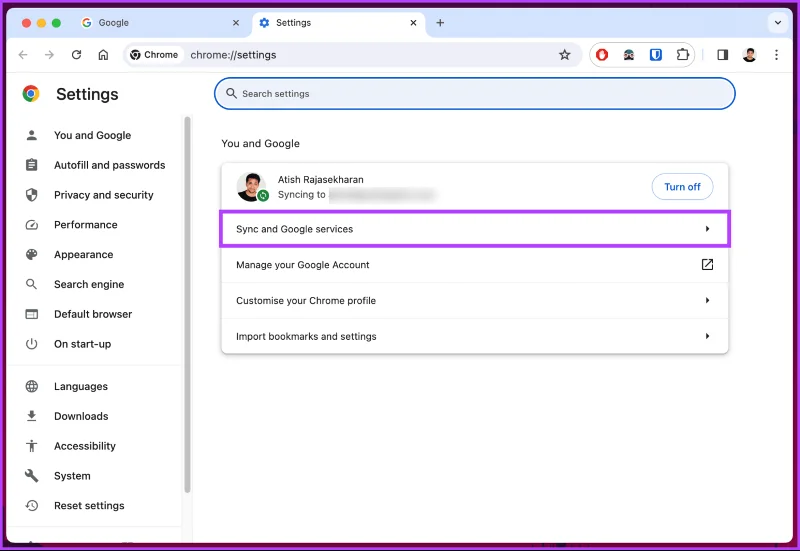Click the forward navigation arrow
The image size is (800, 551).
click(x=49, y=55)
